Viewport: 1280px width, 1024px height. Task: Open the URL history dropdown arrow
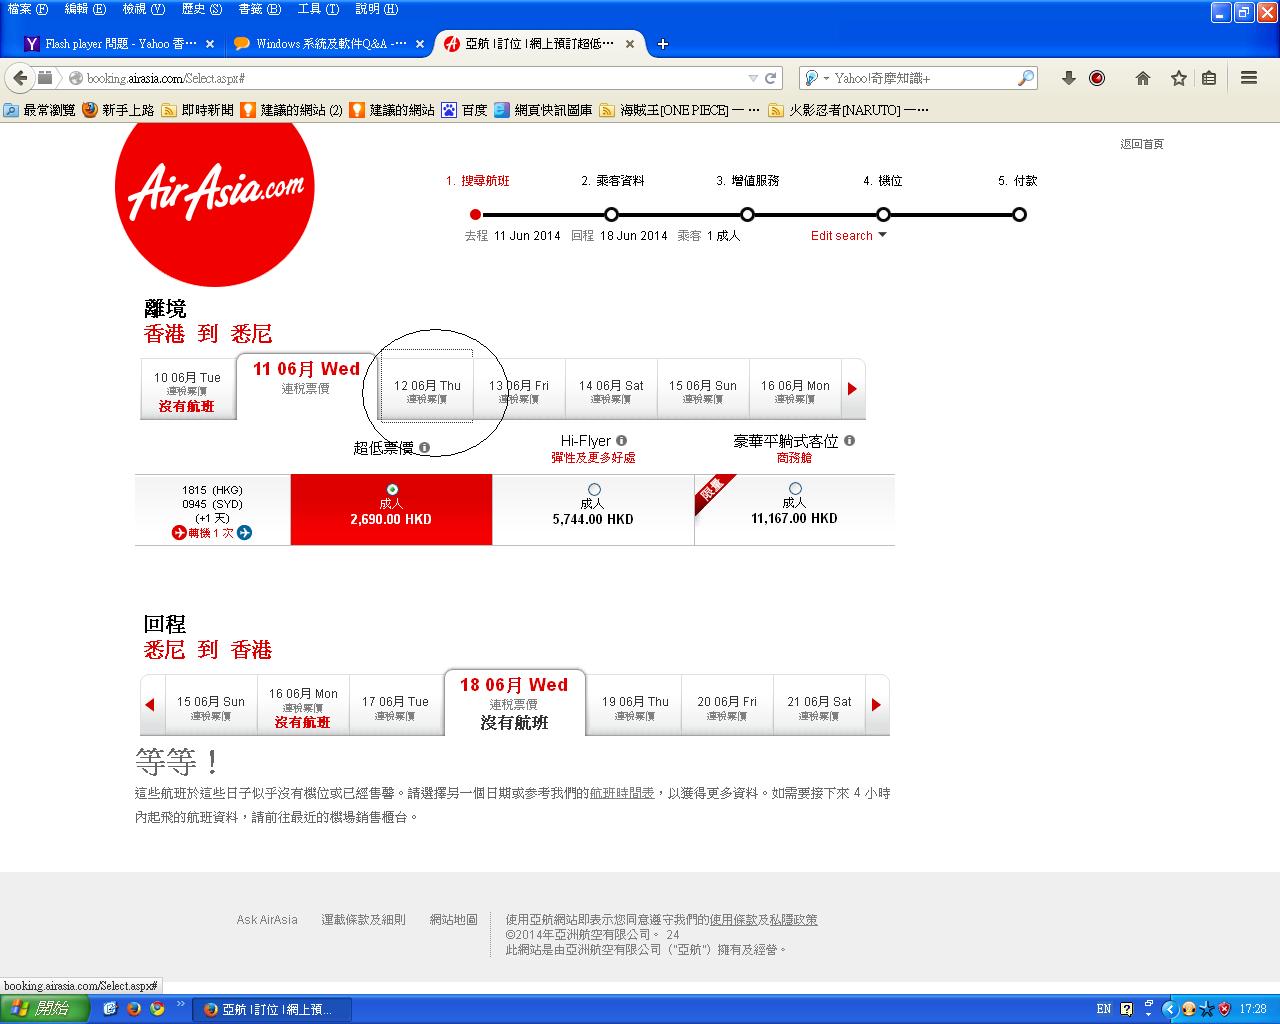point(753,78)
